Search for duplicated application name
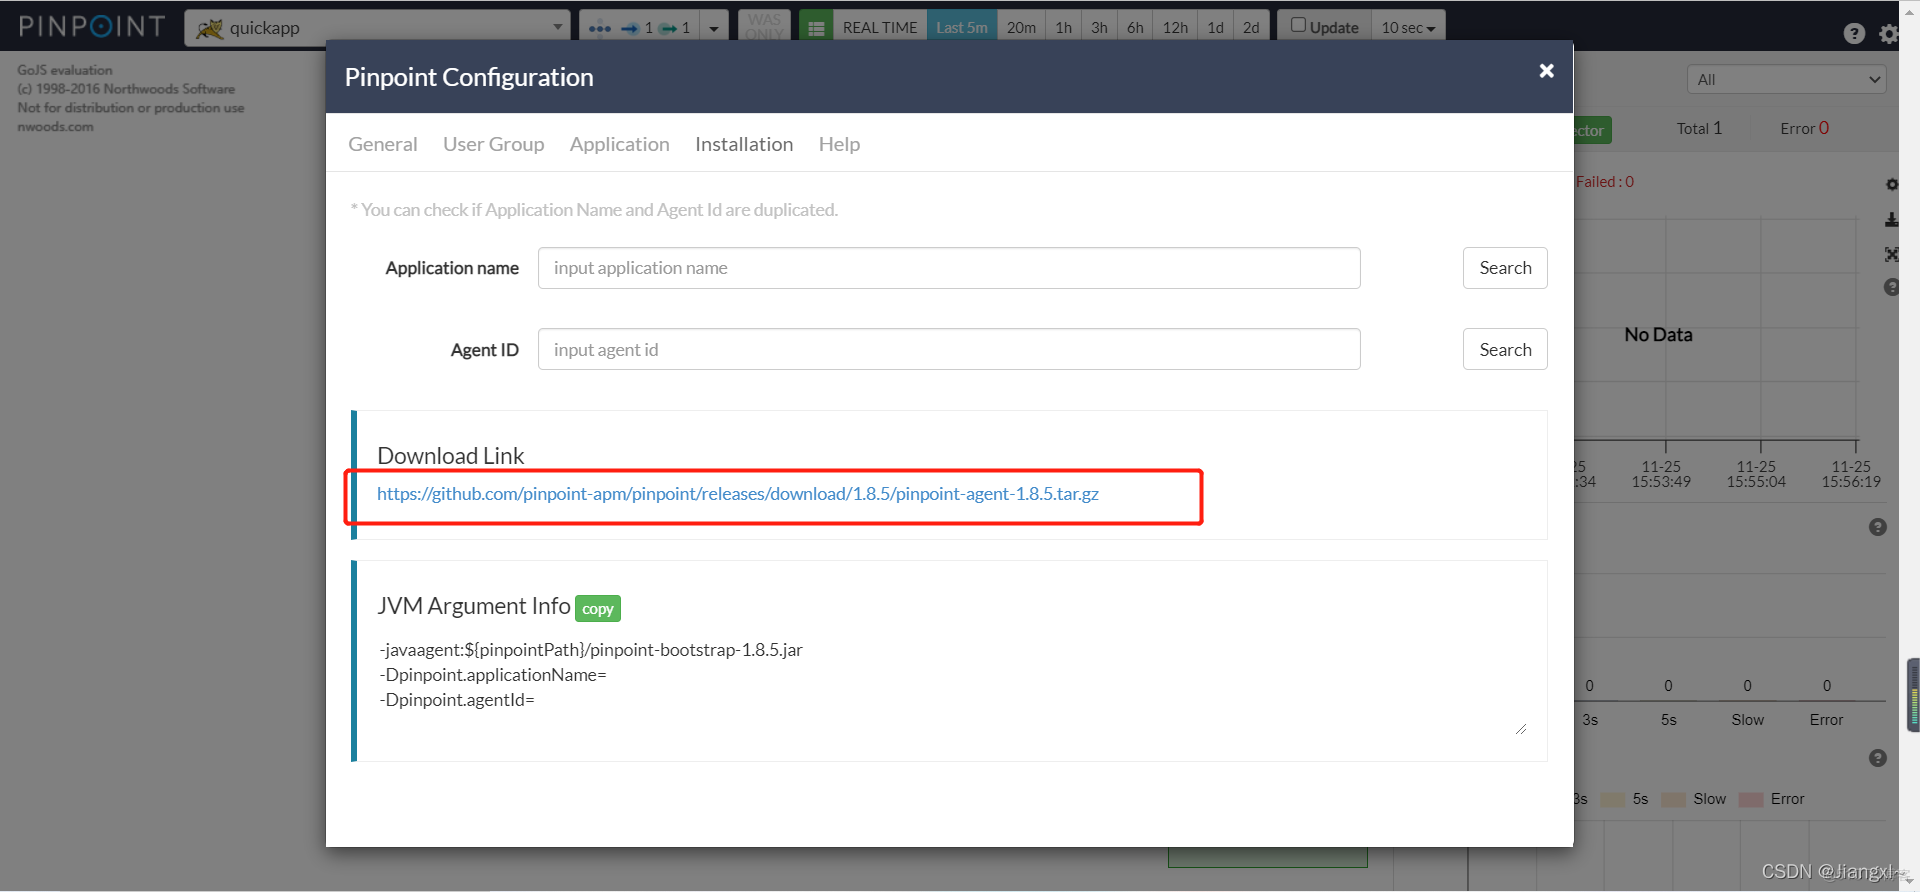Viewport: 1920px width, 892px height. 1505,268
